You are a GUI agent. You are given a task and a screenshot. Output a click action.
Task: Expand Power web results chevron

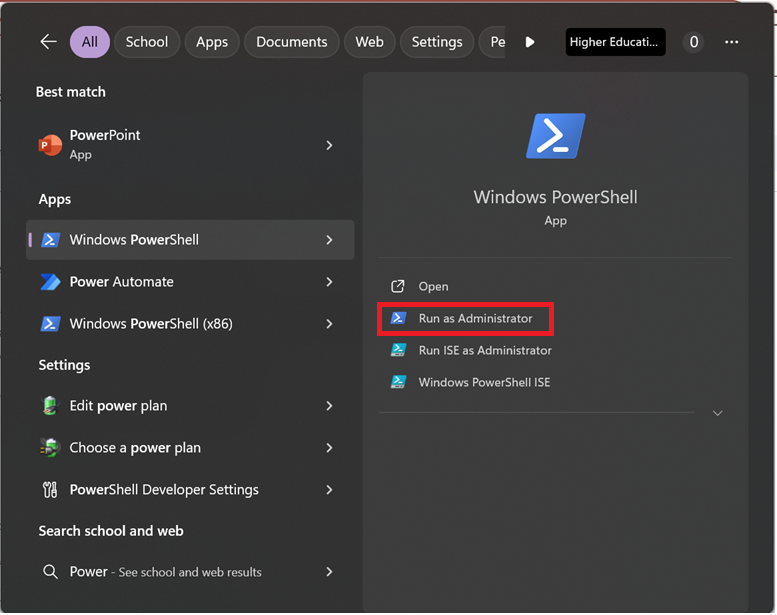(x=330, y=572)
